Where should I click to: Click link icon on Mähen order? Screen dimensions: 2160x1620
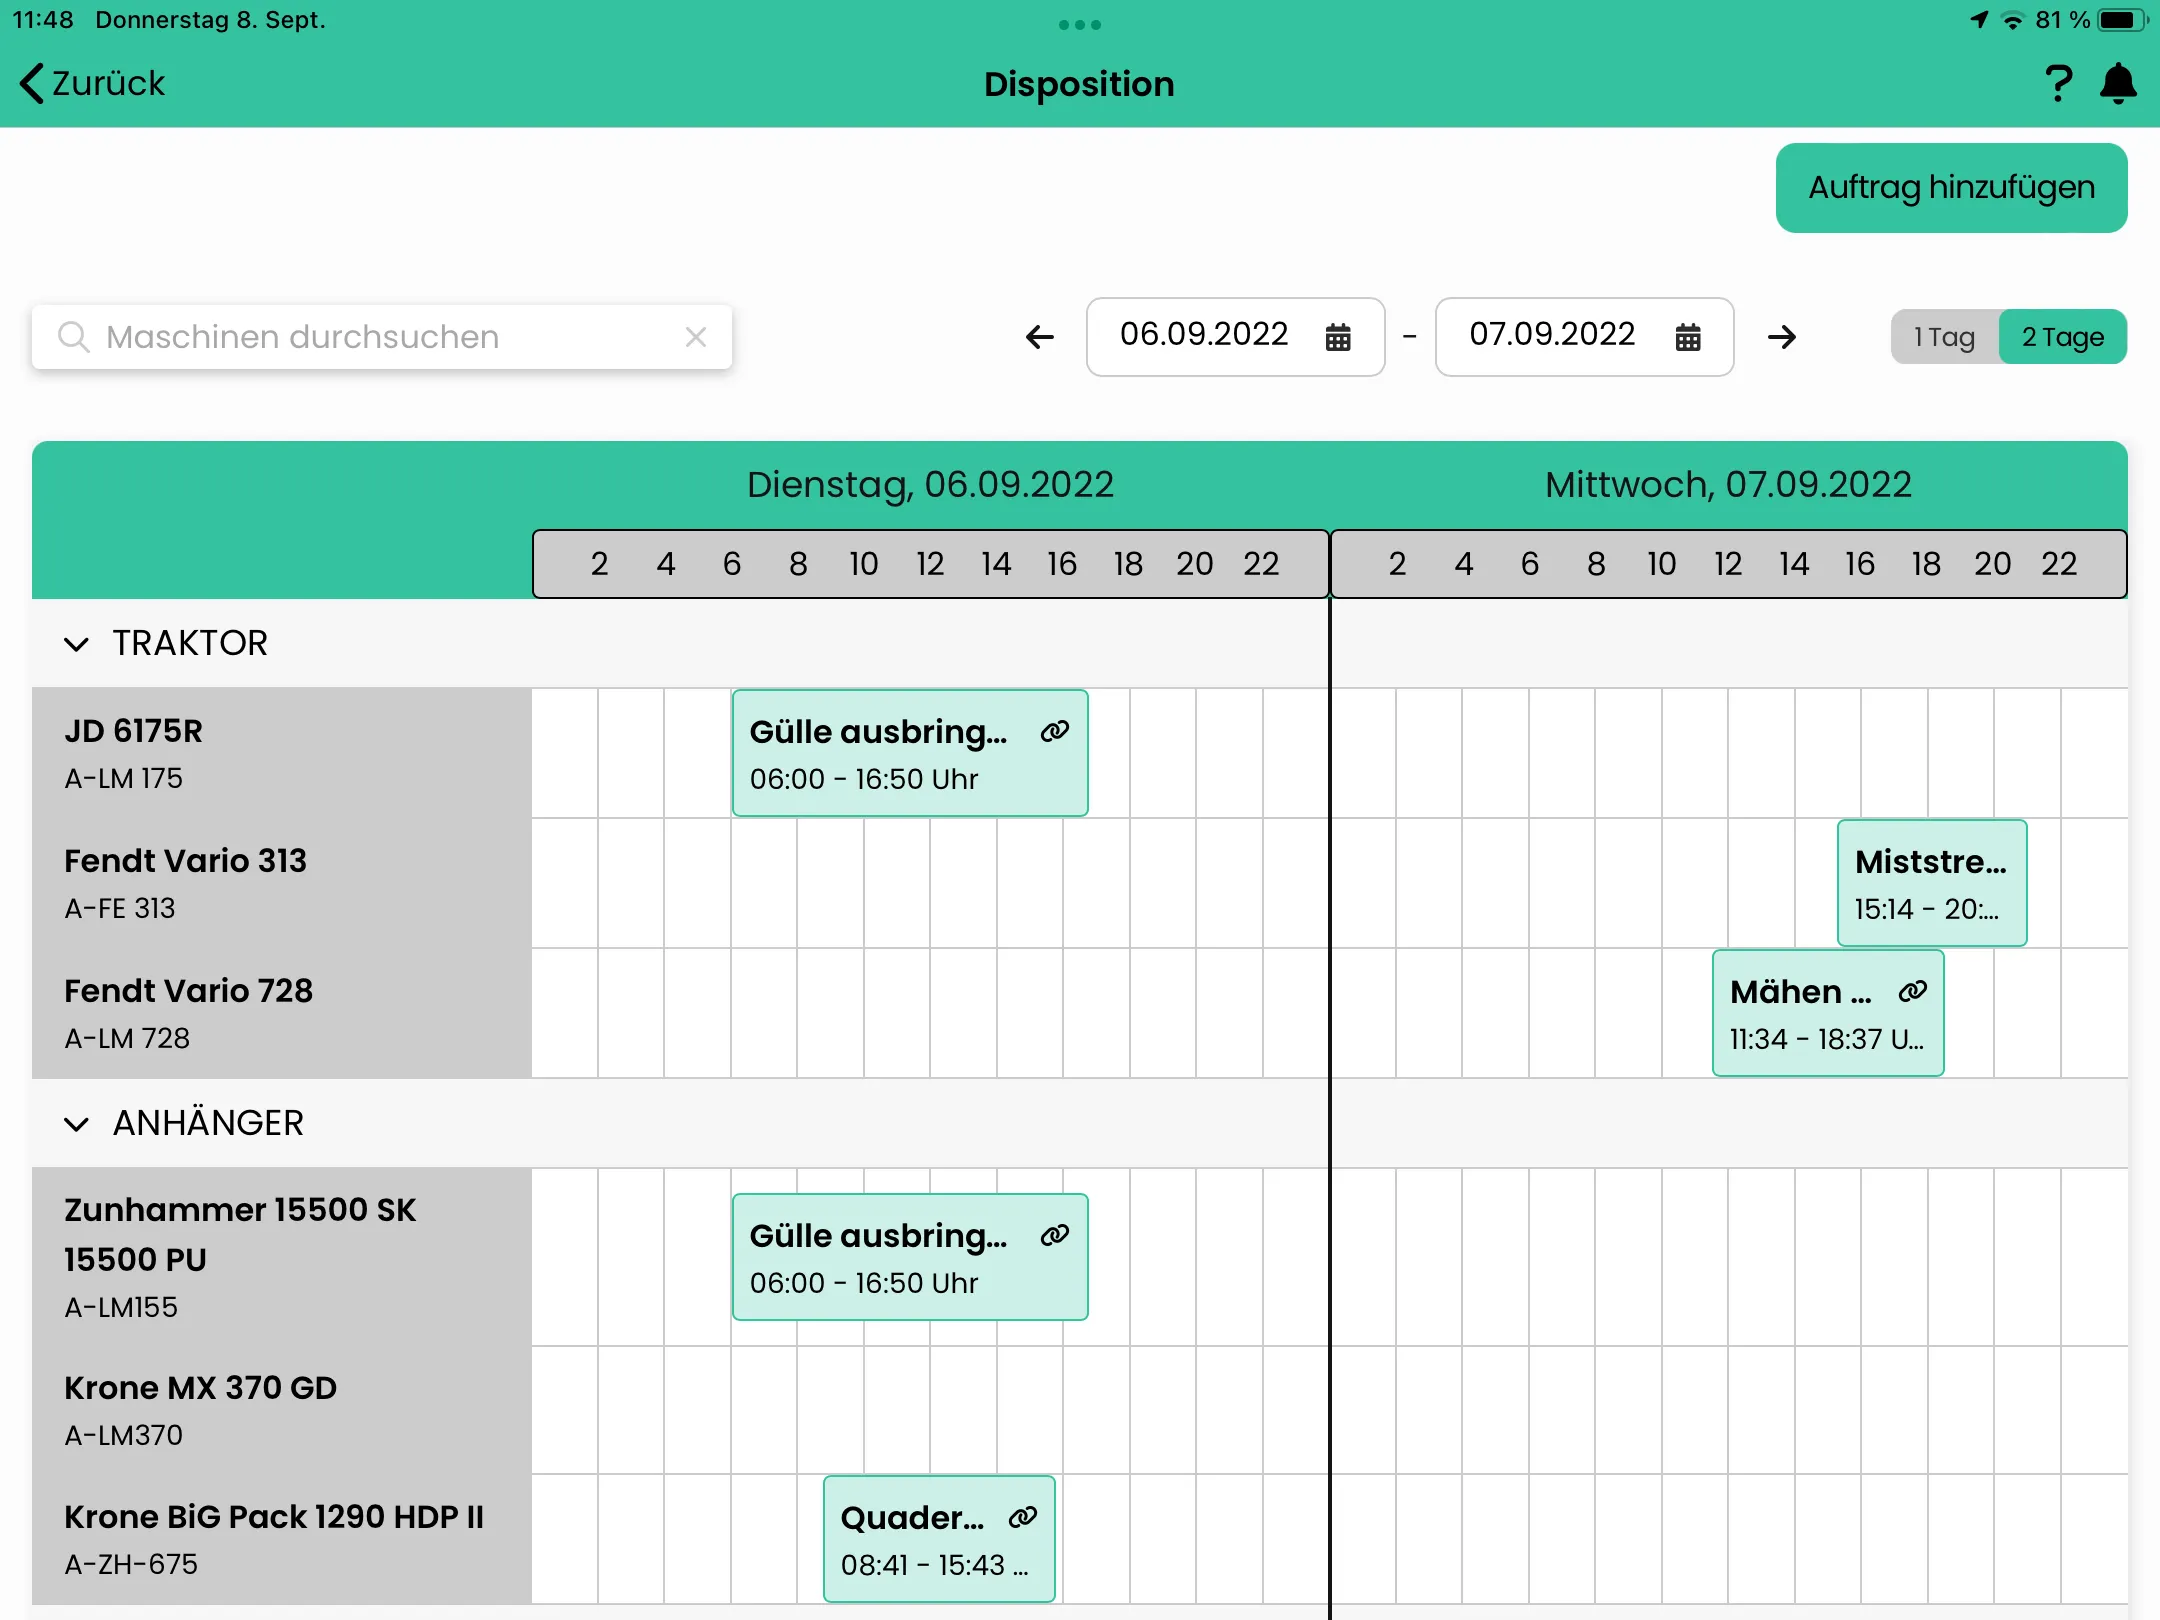[x=1912, y=992]
